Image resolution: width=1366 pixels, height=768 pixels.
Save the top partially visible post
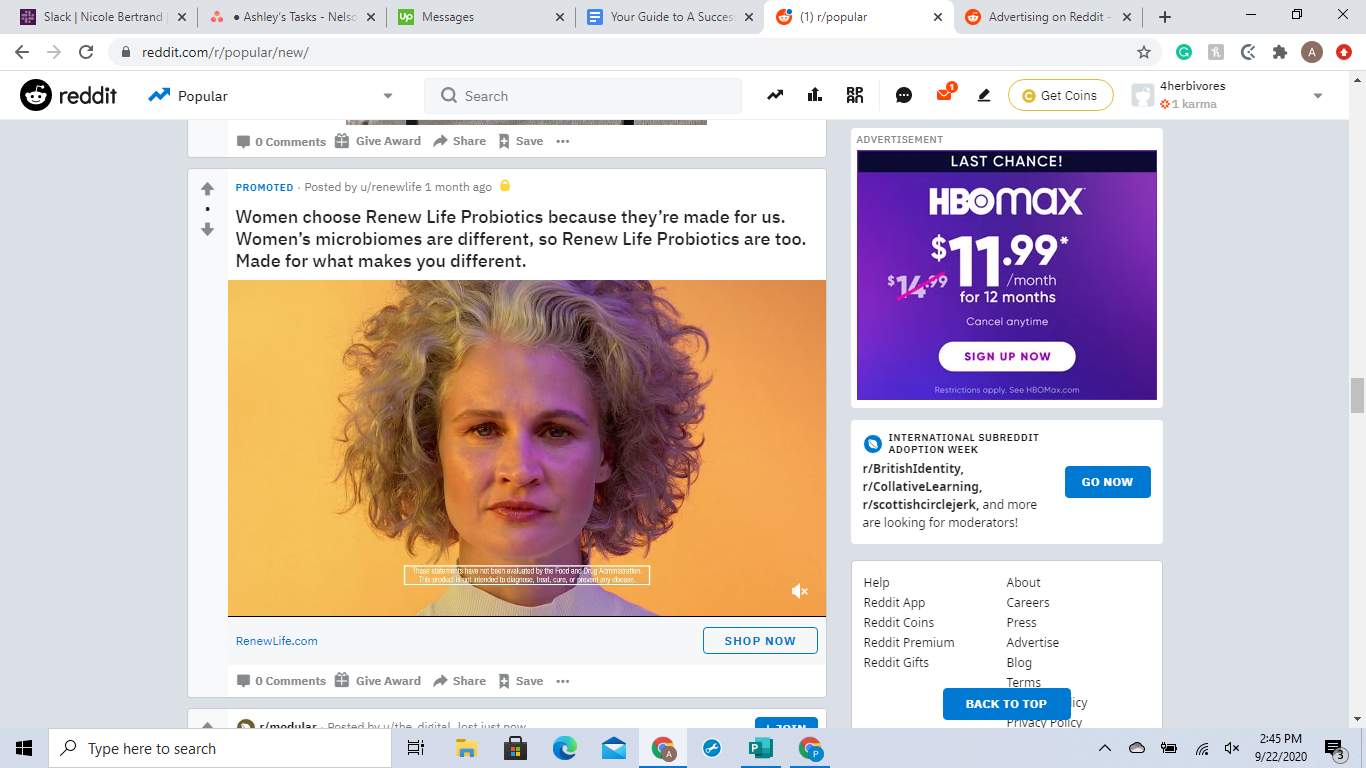pos(521,141)
